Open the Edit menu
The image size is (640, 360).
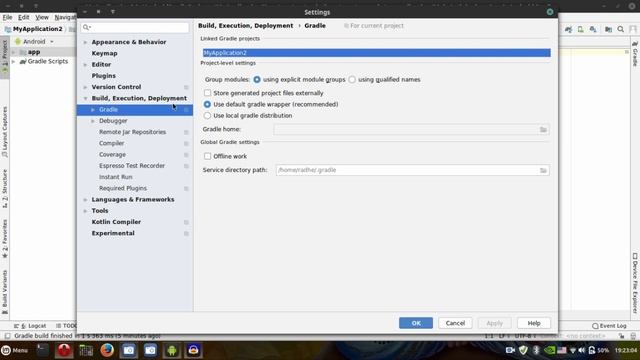pyautogui.click(x=23, y=18)
